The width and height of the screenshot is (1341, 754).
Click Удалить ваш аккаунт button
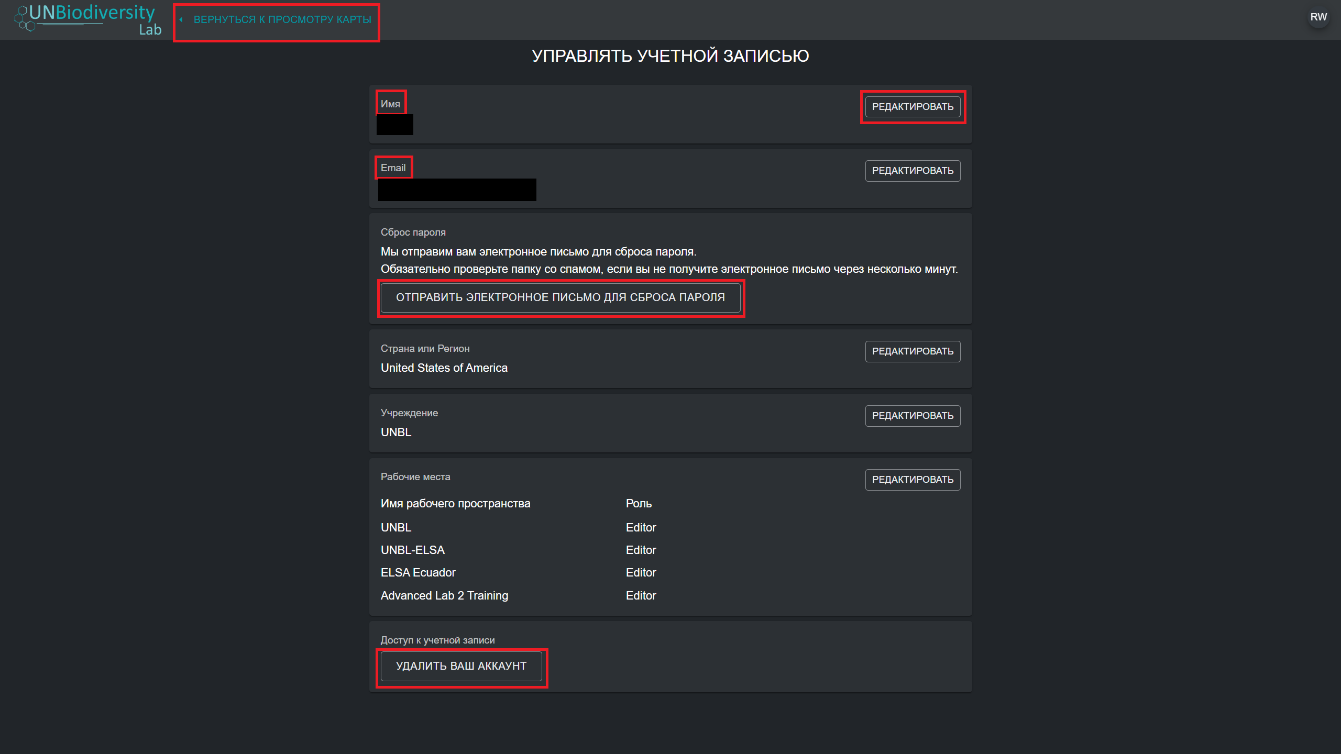click(x=461, y=667)
